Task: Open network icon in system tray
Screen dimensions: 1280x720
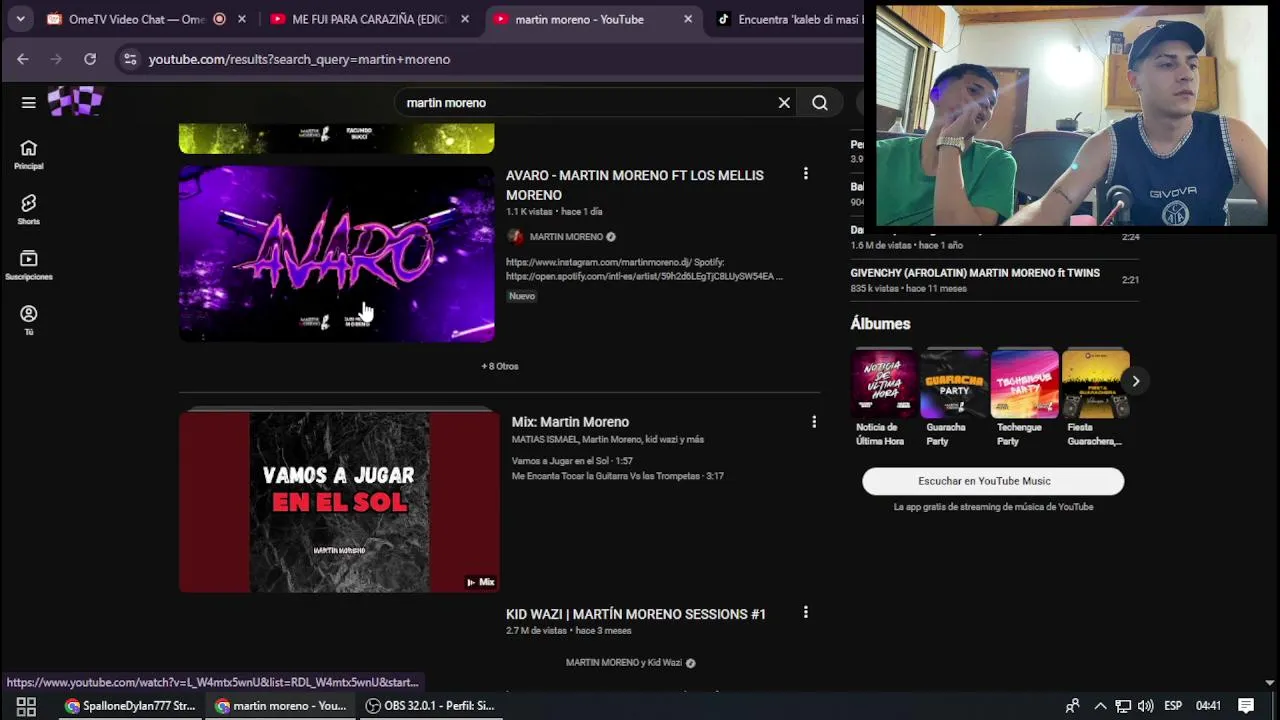Action: [1123, 706]
